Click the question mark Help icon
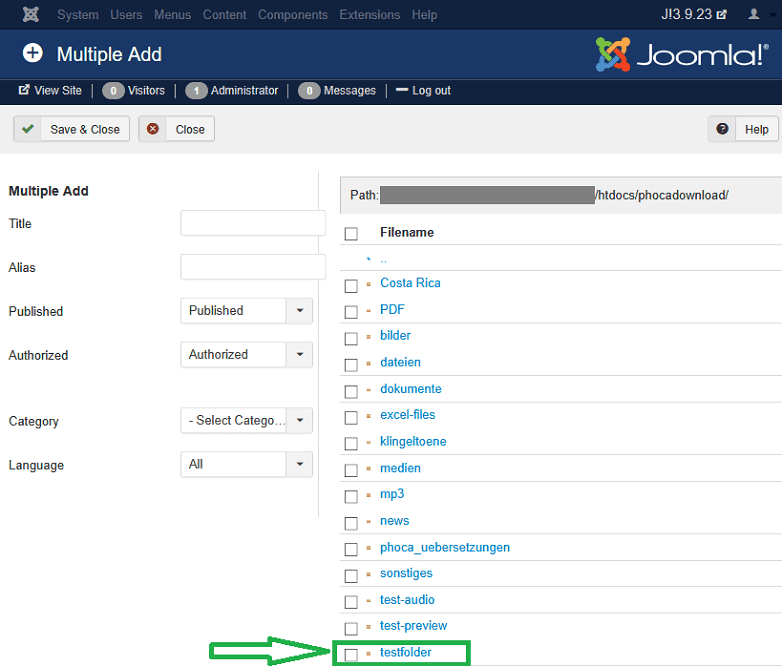Image resolution: width=782 pixels, height=666 pixels. pos(723,129)
